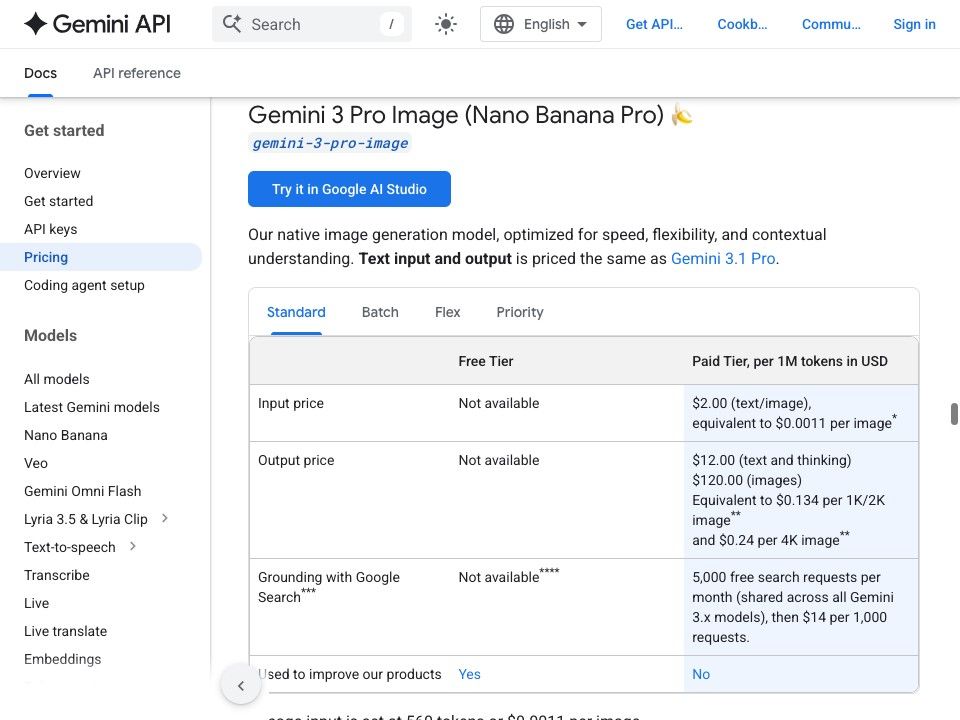Click the globe language icon

(x=504, y=24)
